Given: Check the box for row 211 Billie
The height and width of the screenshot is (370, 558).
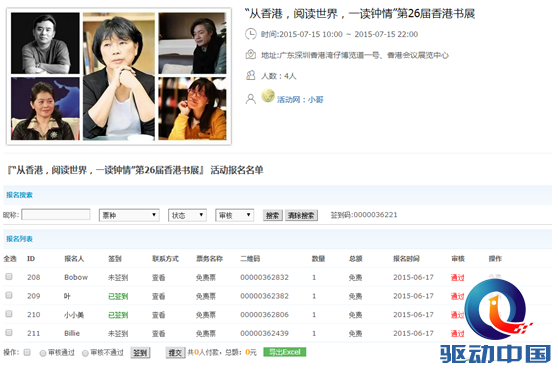Looking at the screenshot, I should pyautogui.click(x=9, y=332).
